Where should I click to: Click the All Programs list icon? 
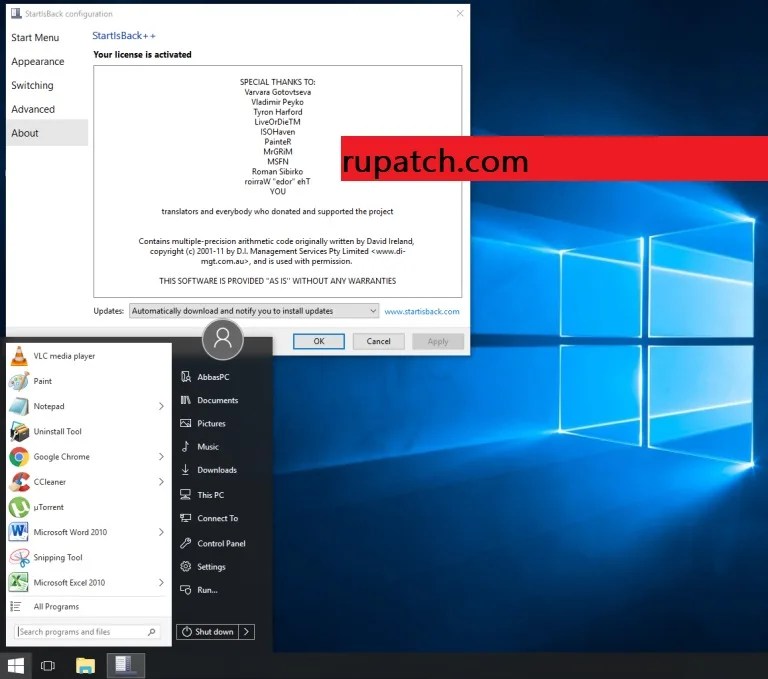pyautogui.click(x=16, y=606)
